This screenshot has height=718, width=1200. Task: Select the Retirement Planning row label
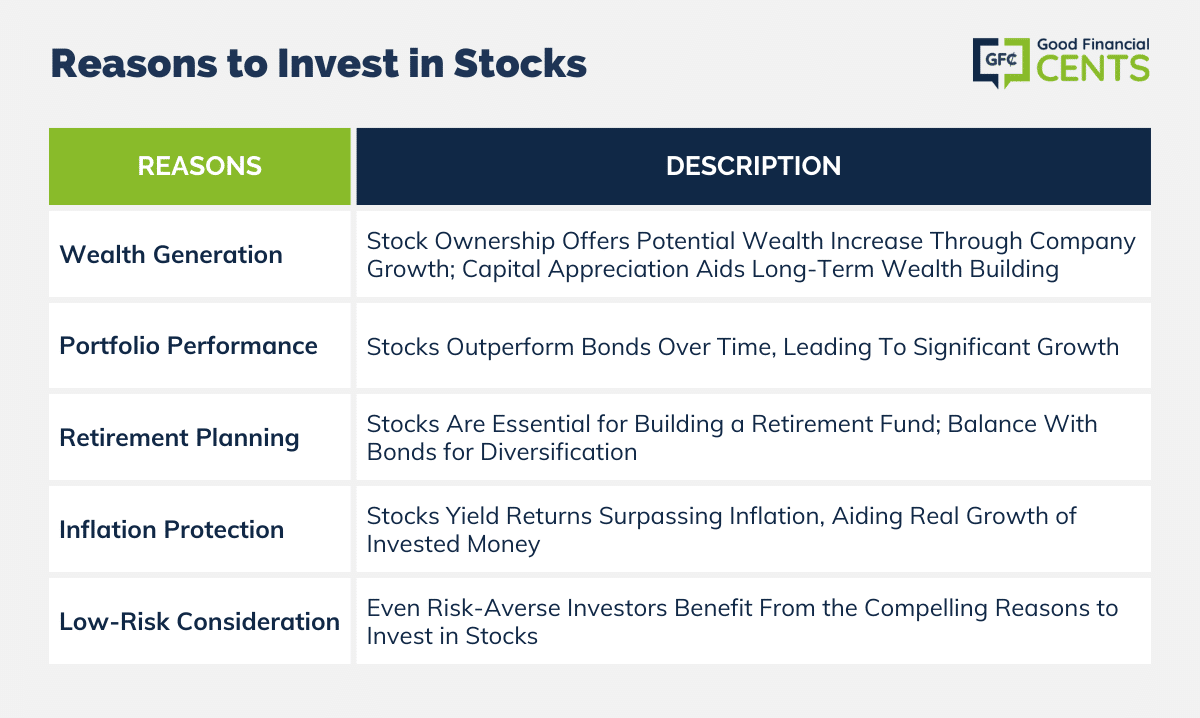180,438
